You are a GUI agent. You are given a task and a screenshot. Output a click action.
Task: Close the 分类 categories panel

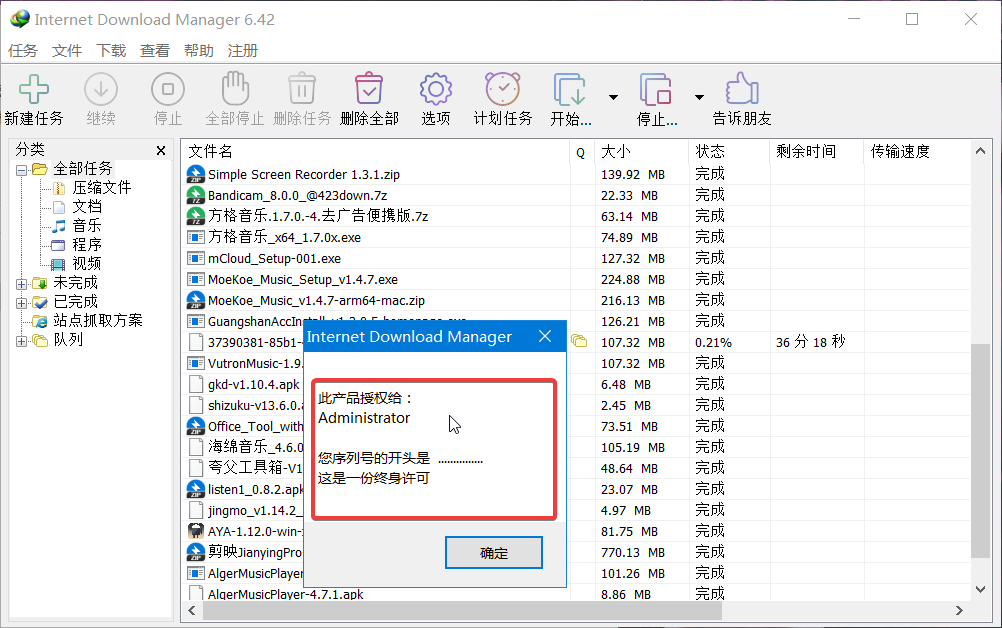(161, 150)
